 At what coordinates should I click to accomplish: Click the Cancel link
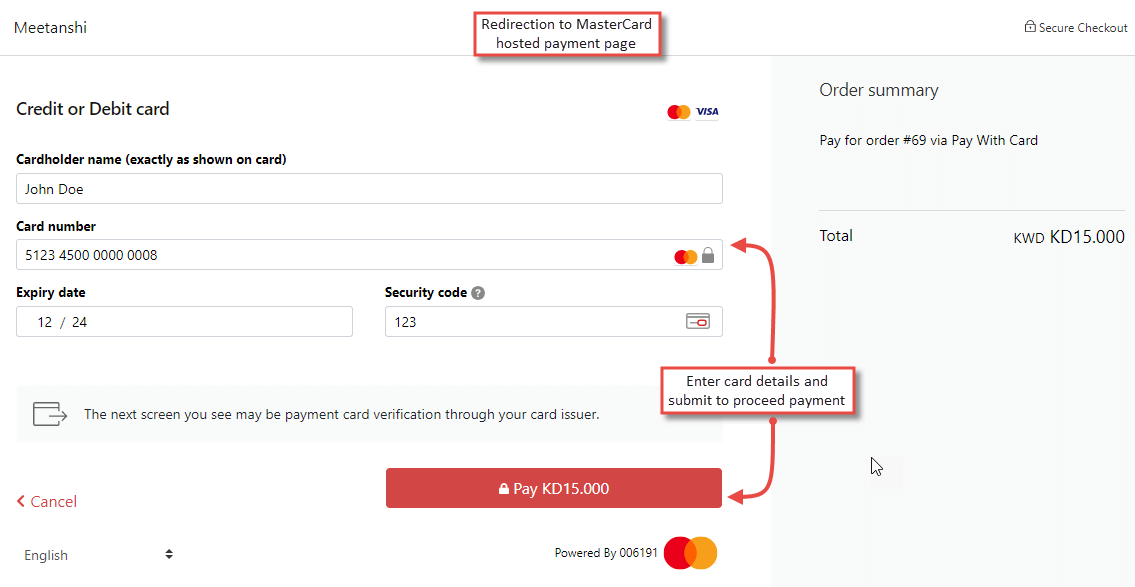click(46, 501)
